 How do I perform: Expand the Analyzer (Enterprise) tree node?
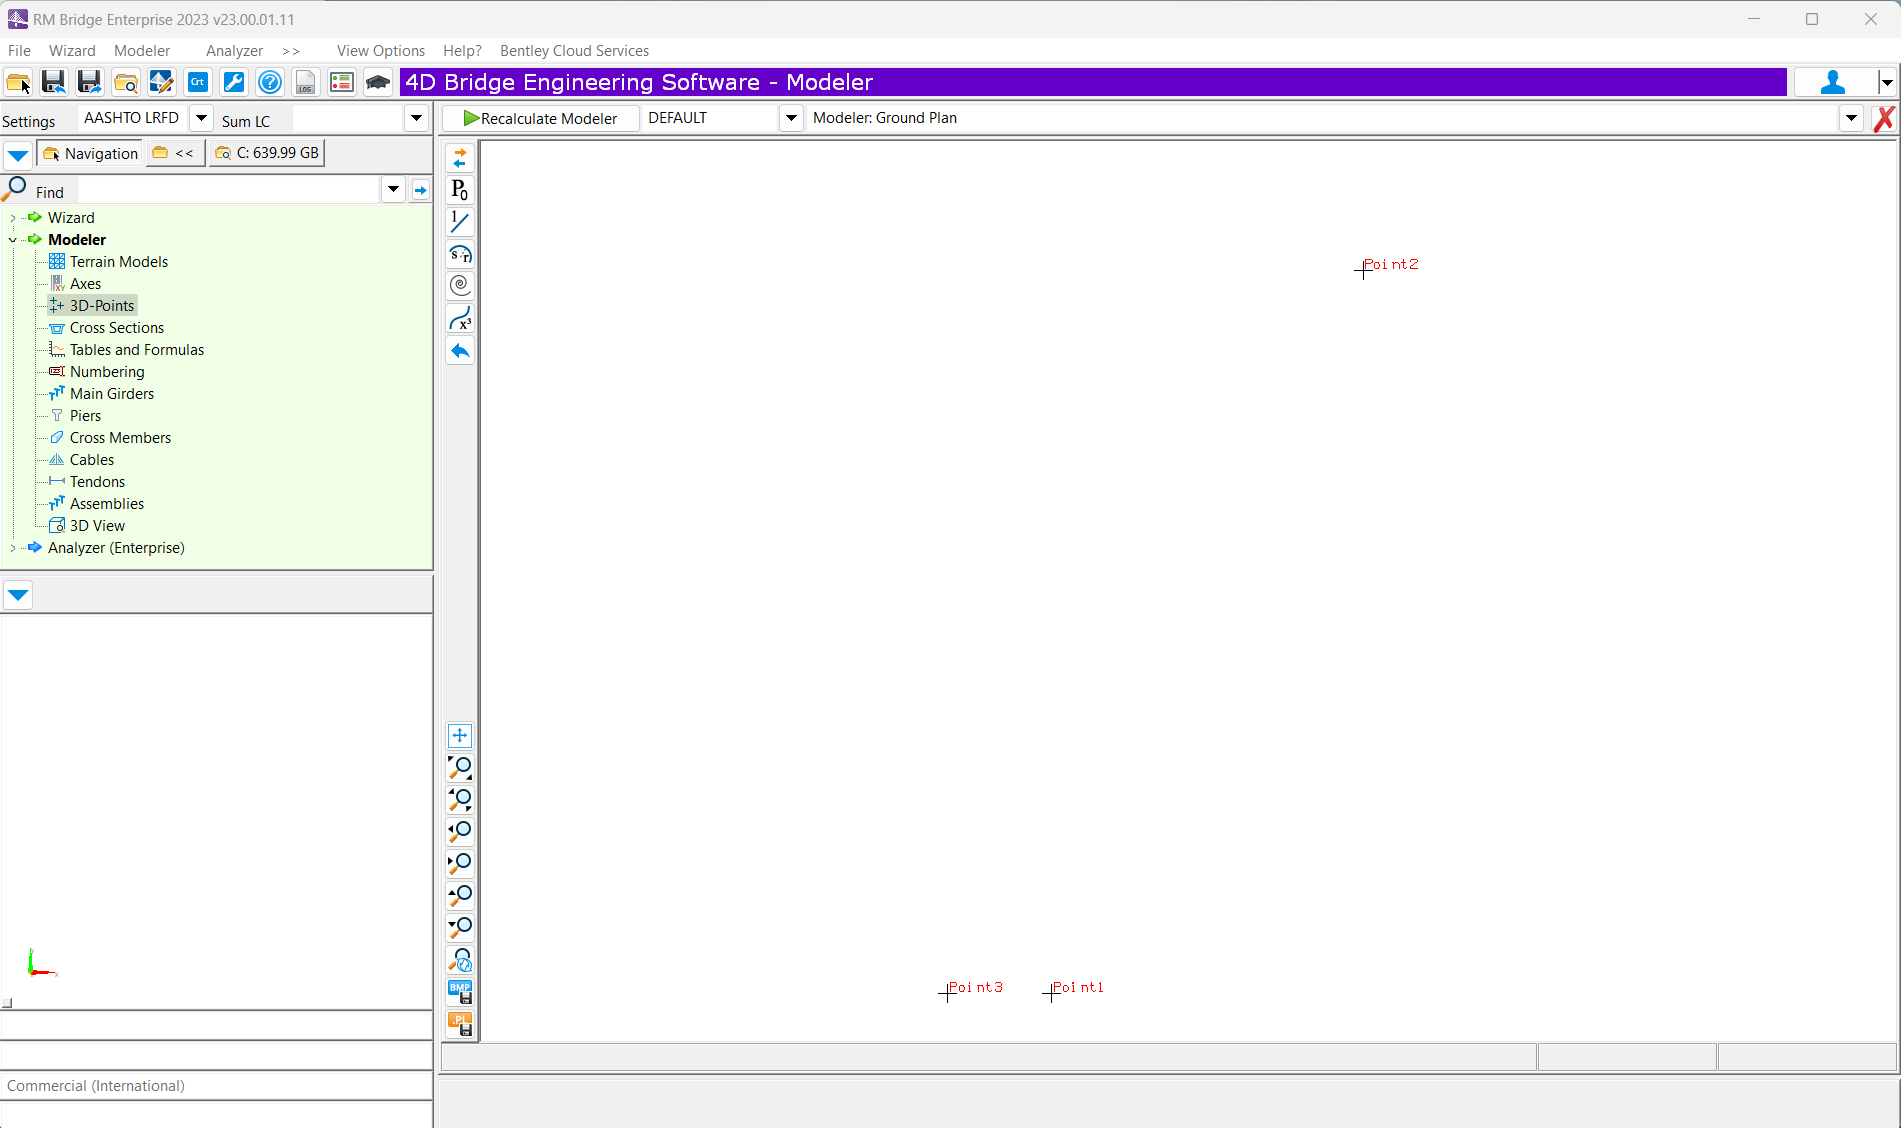tap(12, 548)
